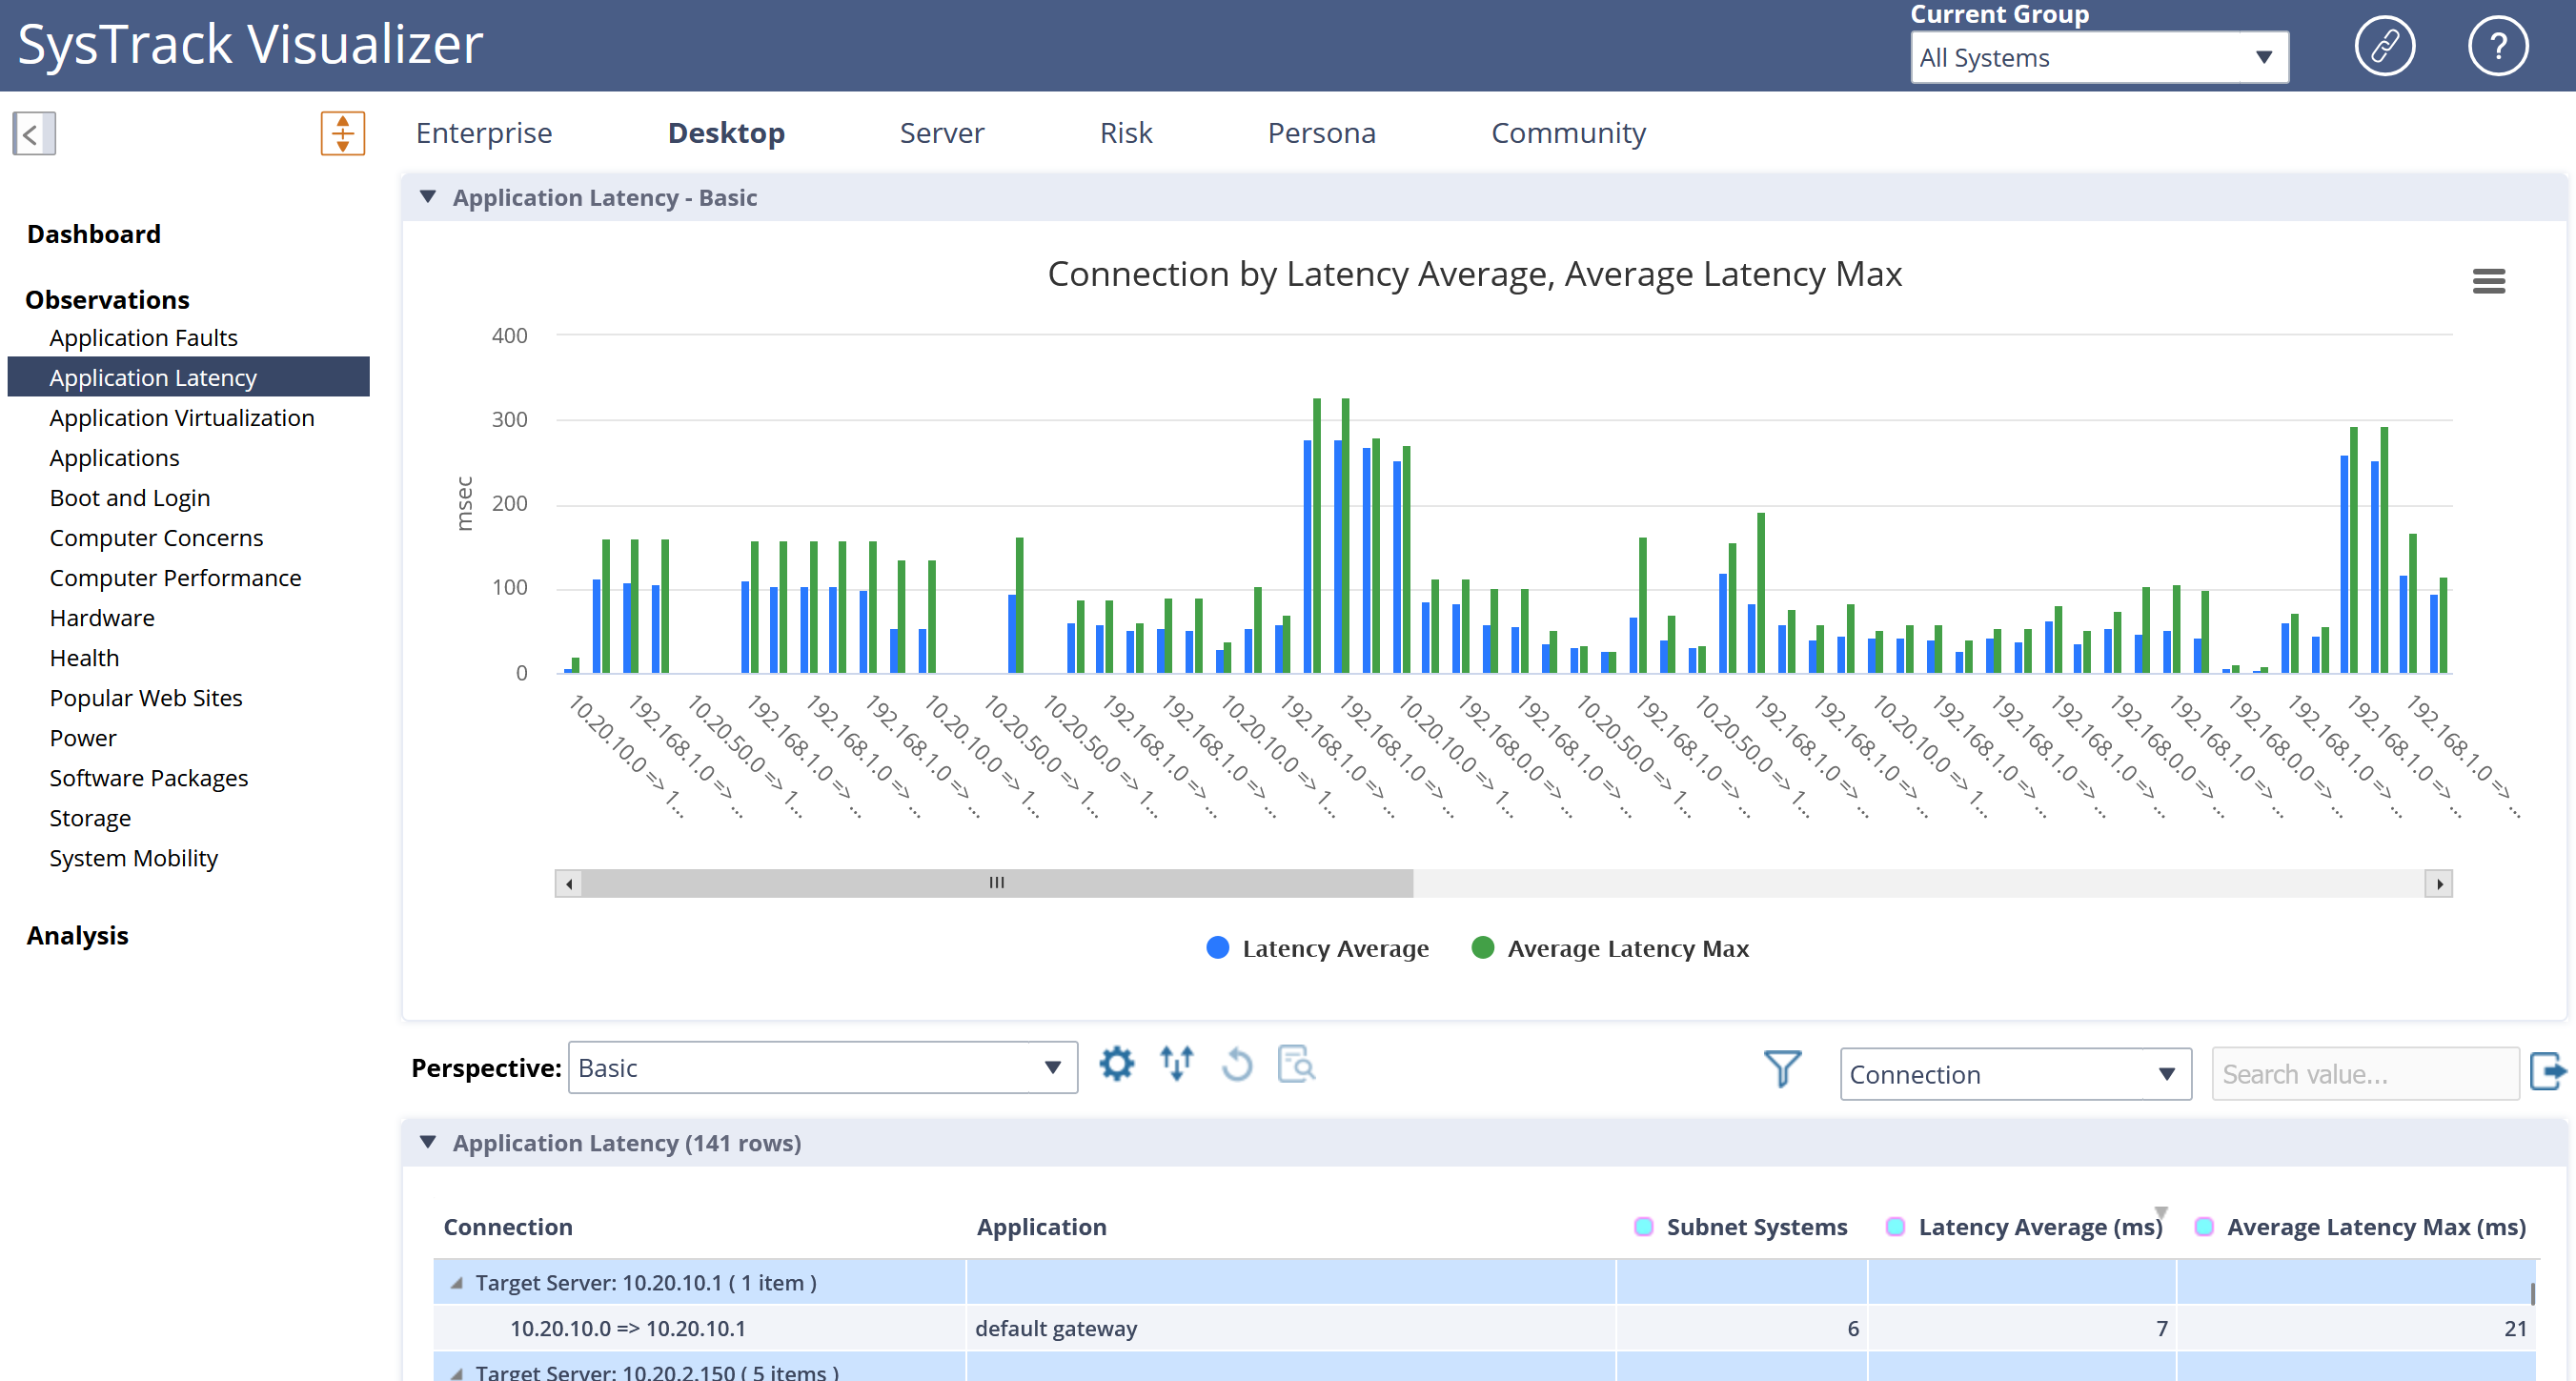This screenshot has height=1381, width=2576.
Task: Toggle Latency Average (ms) column indicator
Action: coord(1895,1227)
